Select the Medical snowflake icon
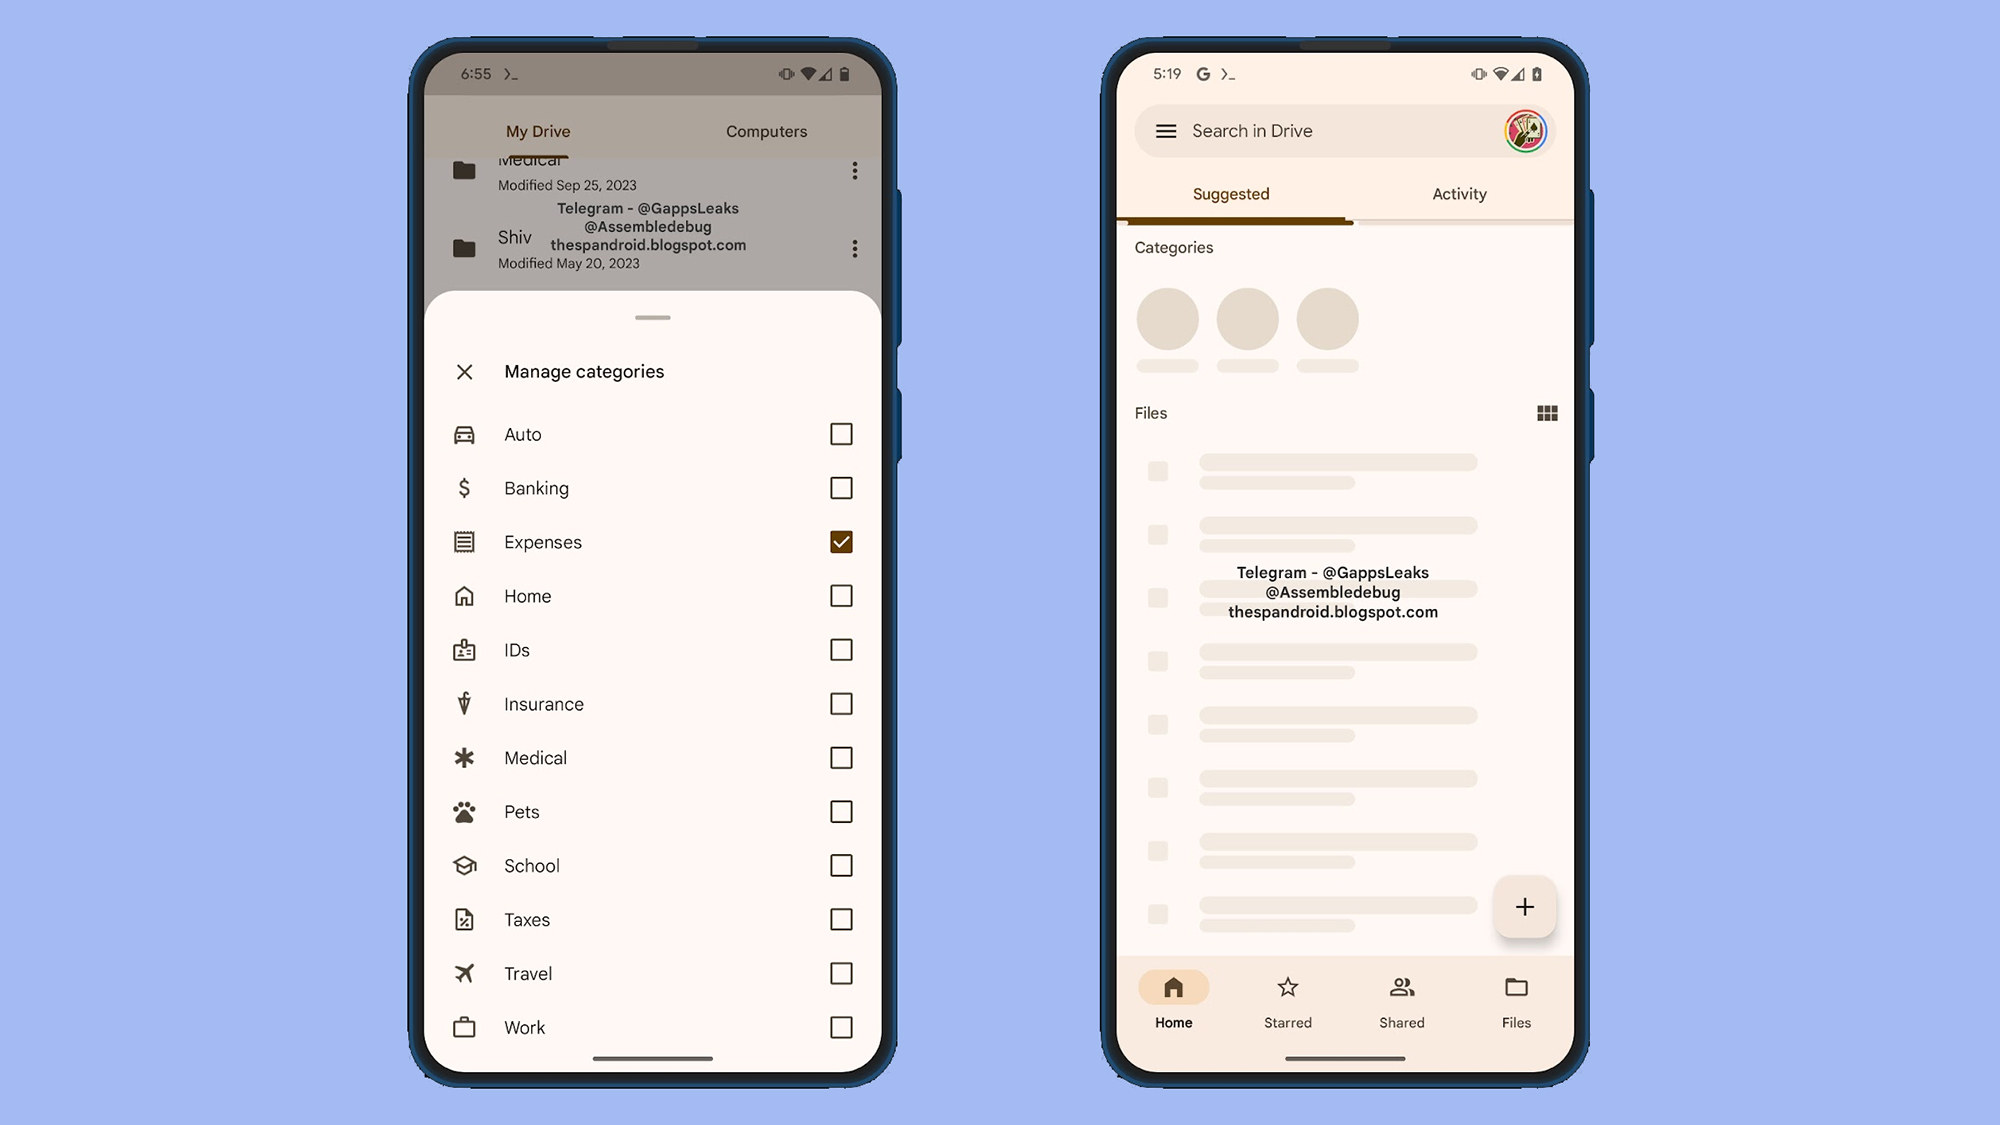2000x1125 pixels. coord(464,757)
